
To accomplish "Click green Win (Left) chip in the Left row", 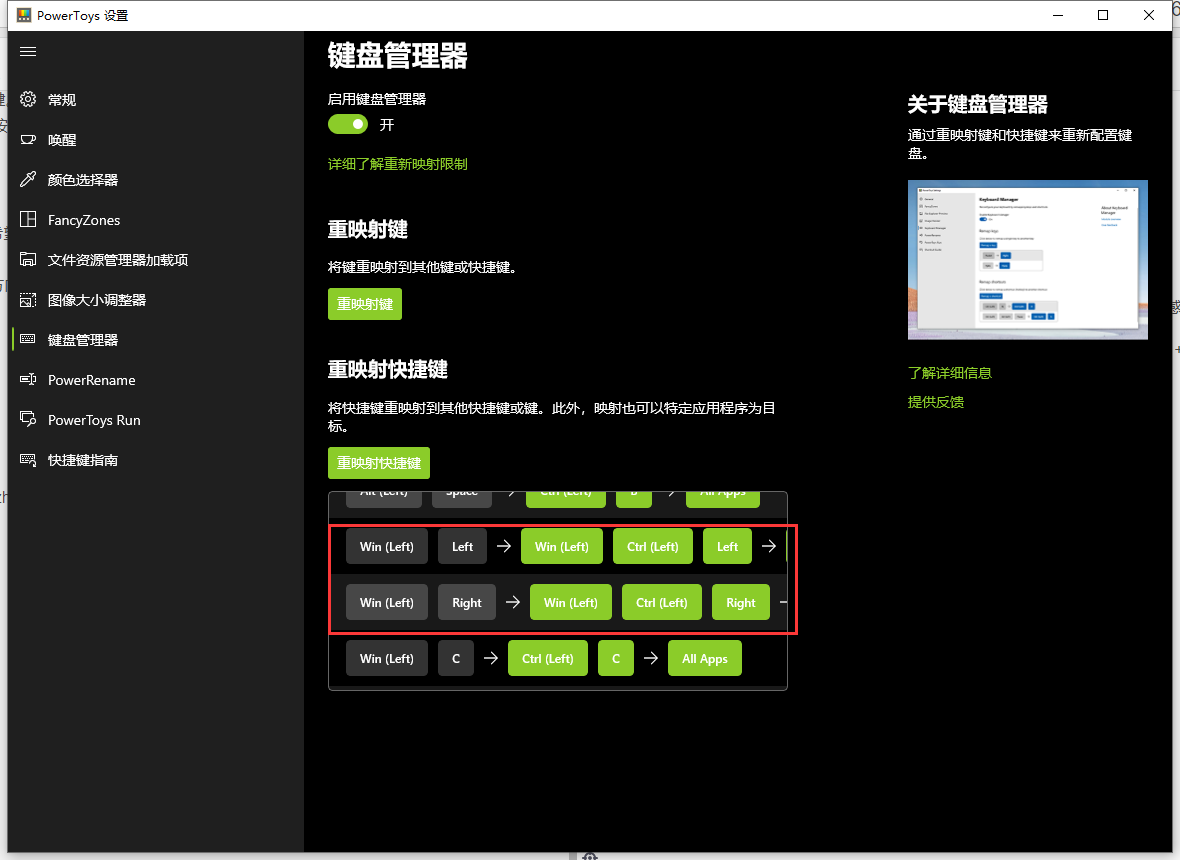I will coord(561,546).
